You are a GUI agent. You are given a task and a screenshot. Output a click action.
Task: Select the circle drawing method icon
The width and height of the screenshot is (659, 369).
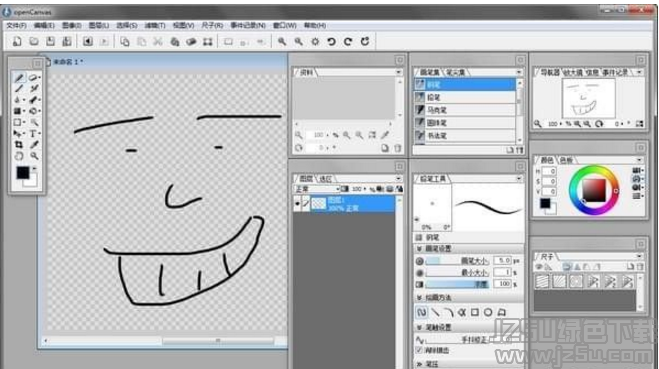click(x=488, y=312)
